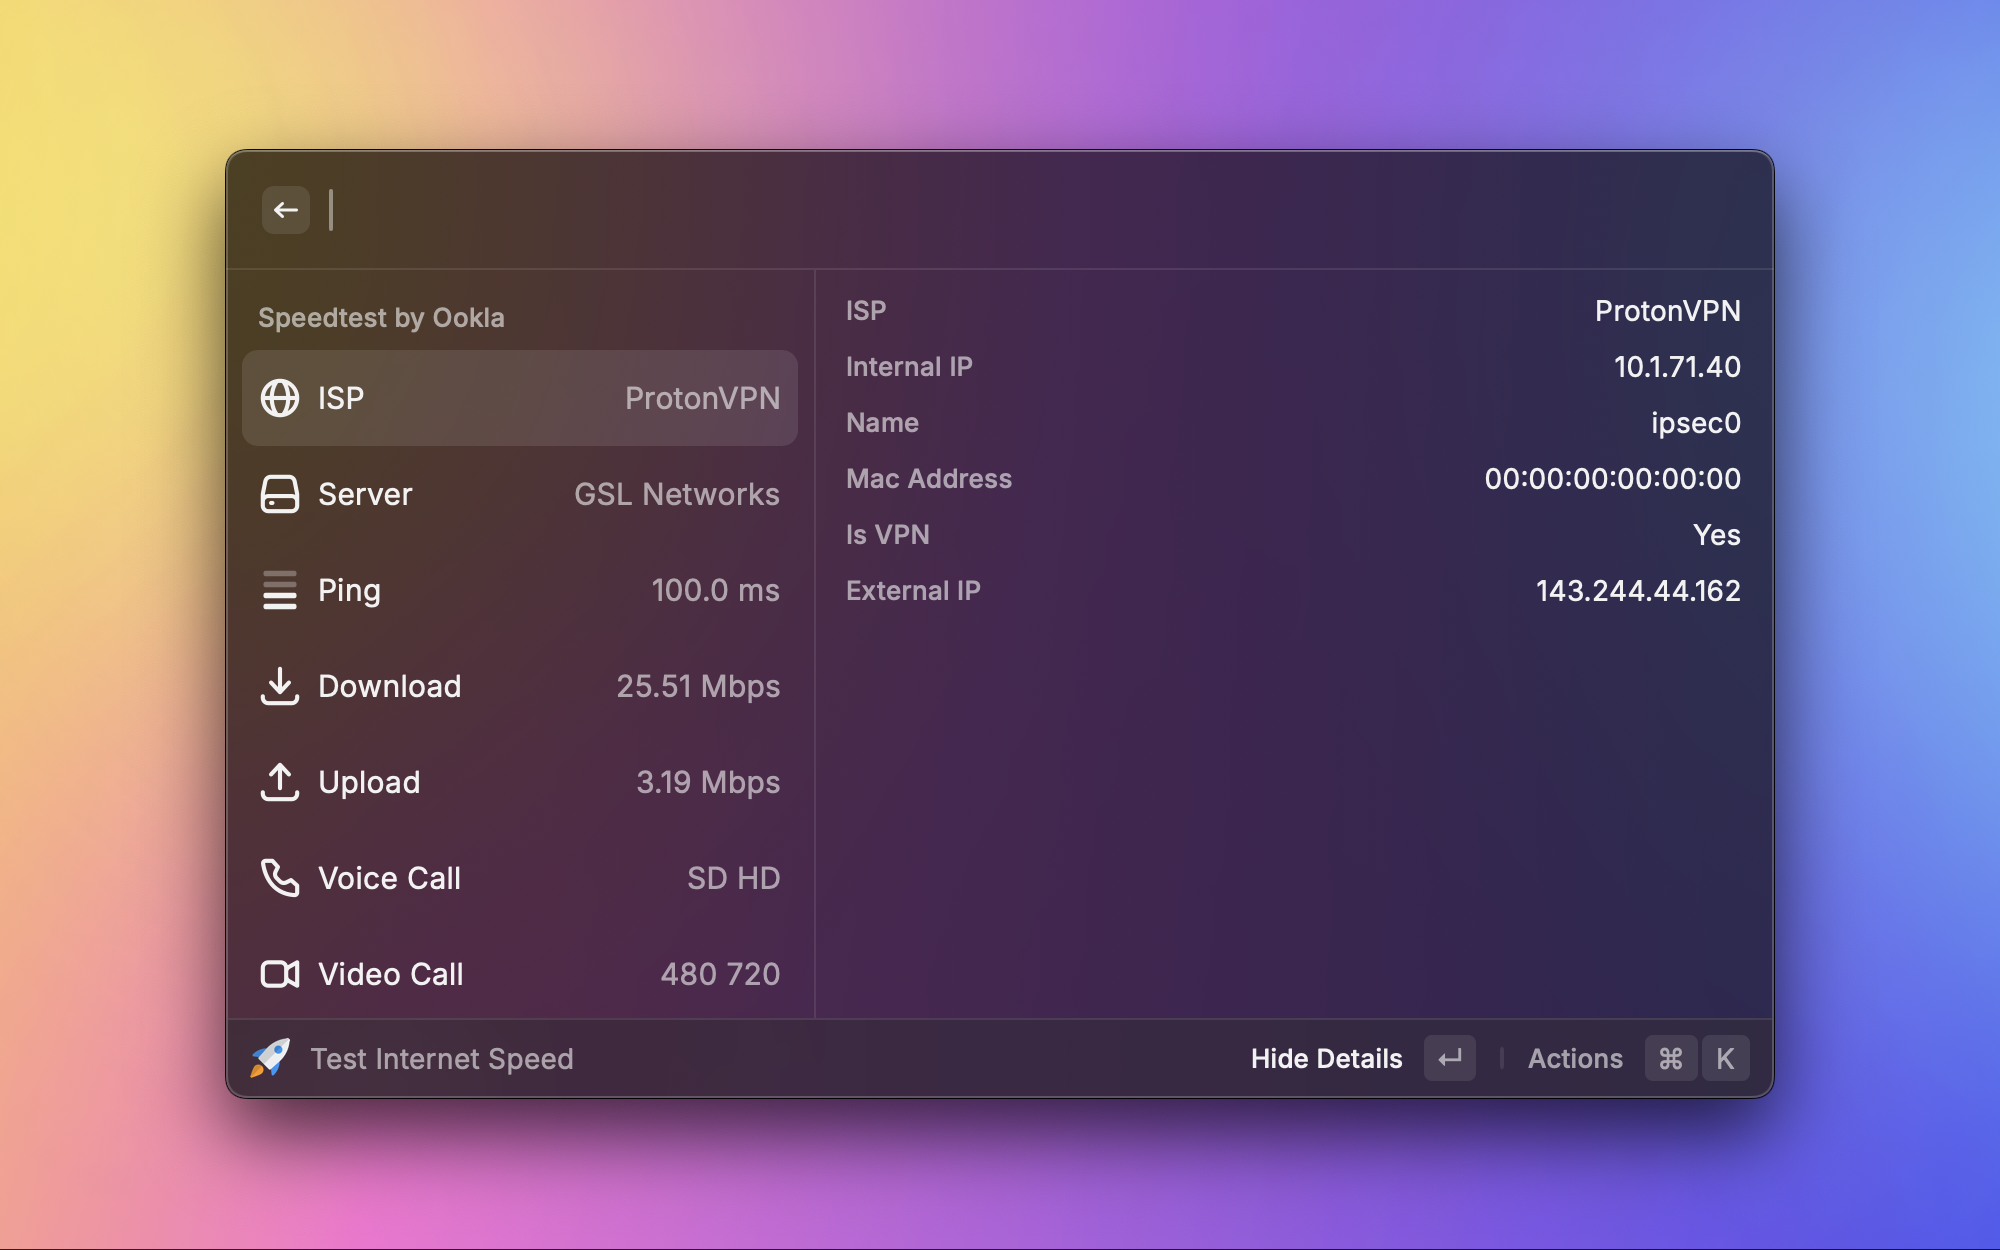Click the Video Call camera icon
2000x1250 pixels.
pos(280,974)
